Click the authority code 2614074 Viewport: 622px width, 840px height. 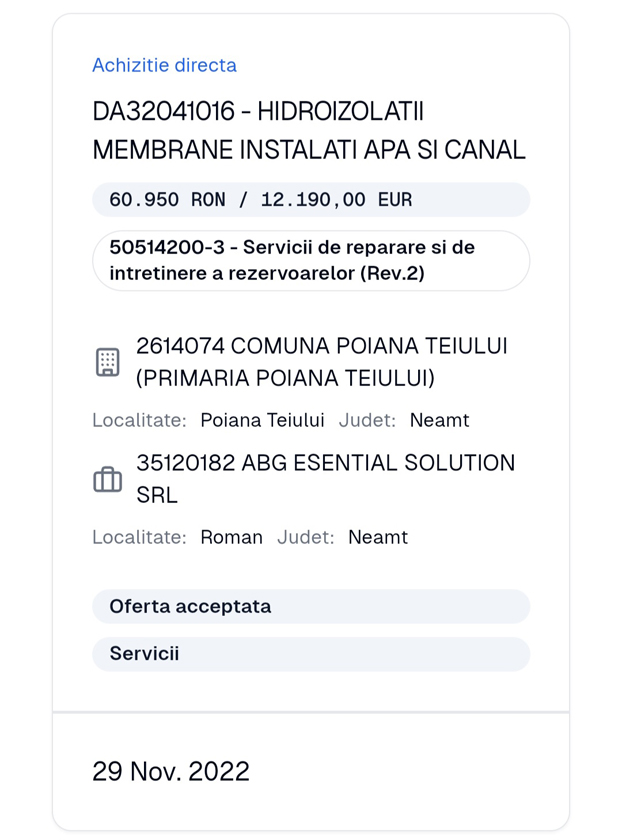172,346
